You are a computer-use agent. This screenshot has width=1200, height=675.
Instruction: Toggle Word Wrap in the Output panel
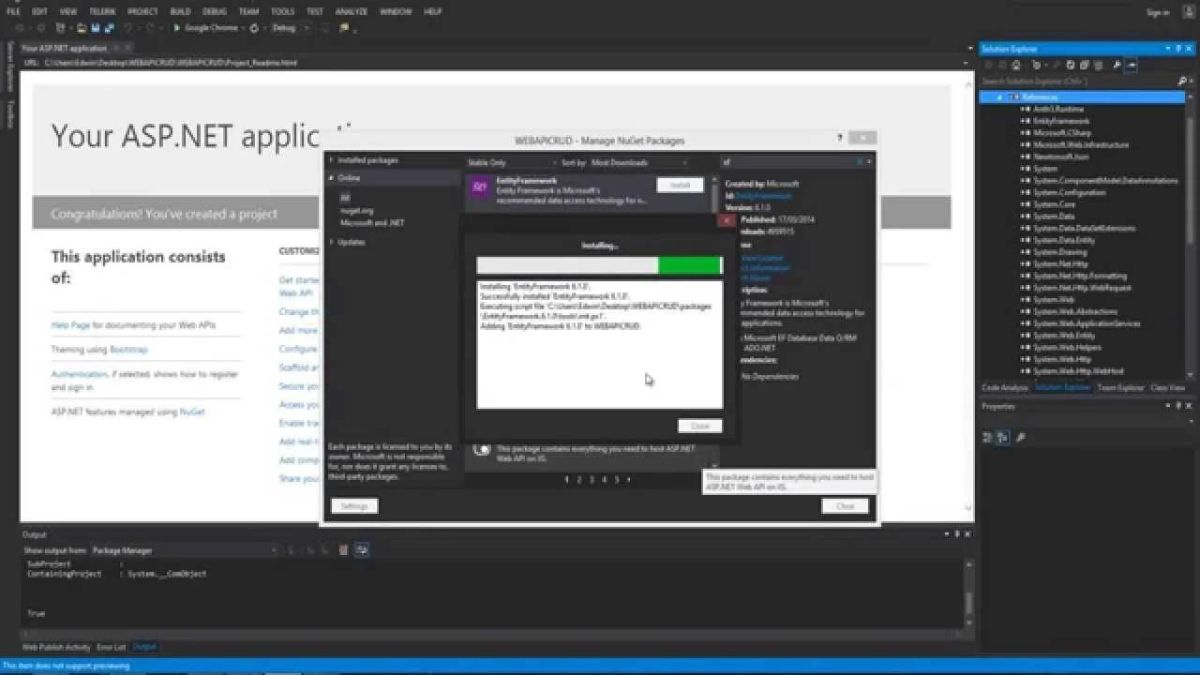click(361, 550)
